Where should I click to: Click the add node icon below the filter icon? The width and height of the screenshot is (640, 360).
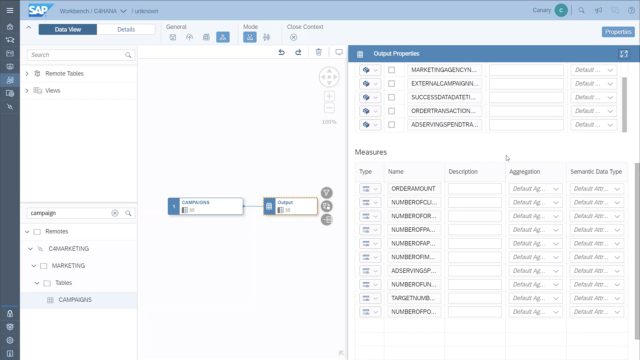coord(327,206)
